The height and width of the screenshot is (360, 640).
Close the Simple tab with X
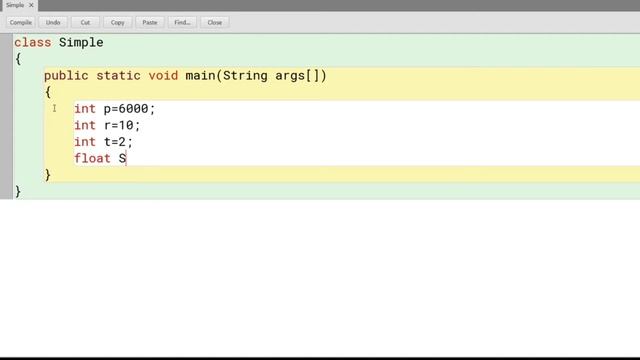[31, 5]
